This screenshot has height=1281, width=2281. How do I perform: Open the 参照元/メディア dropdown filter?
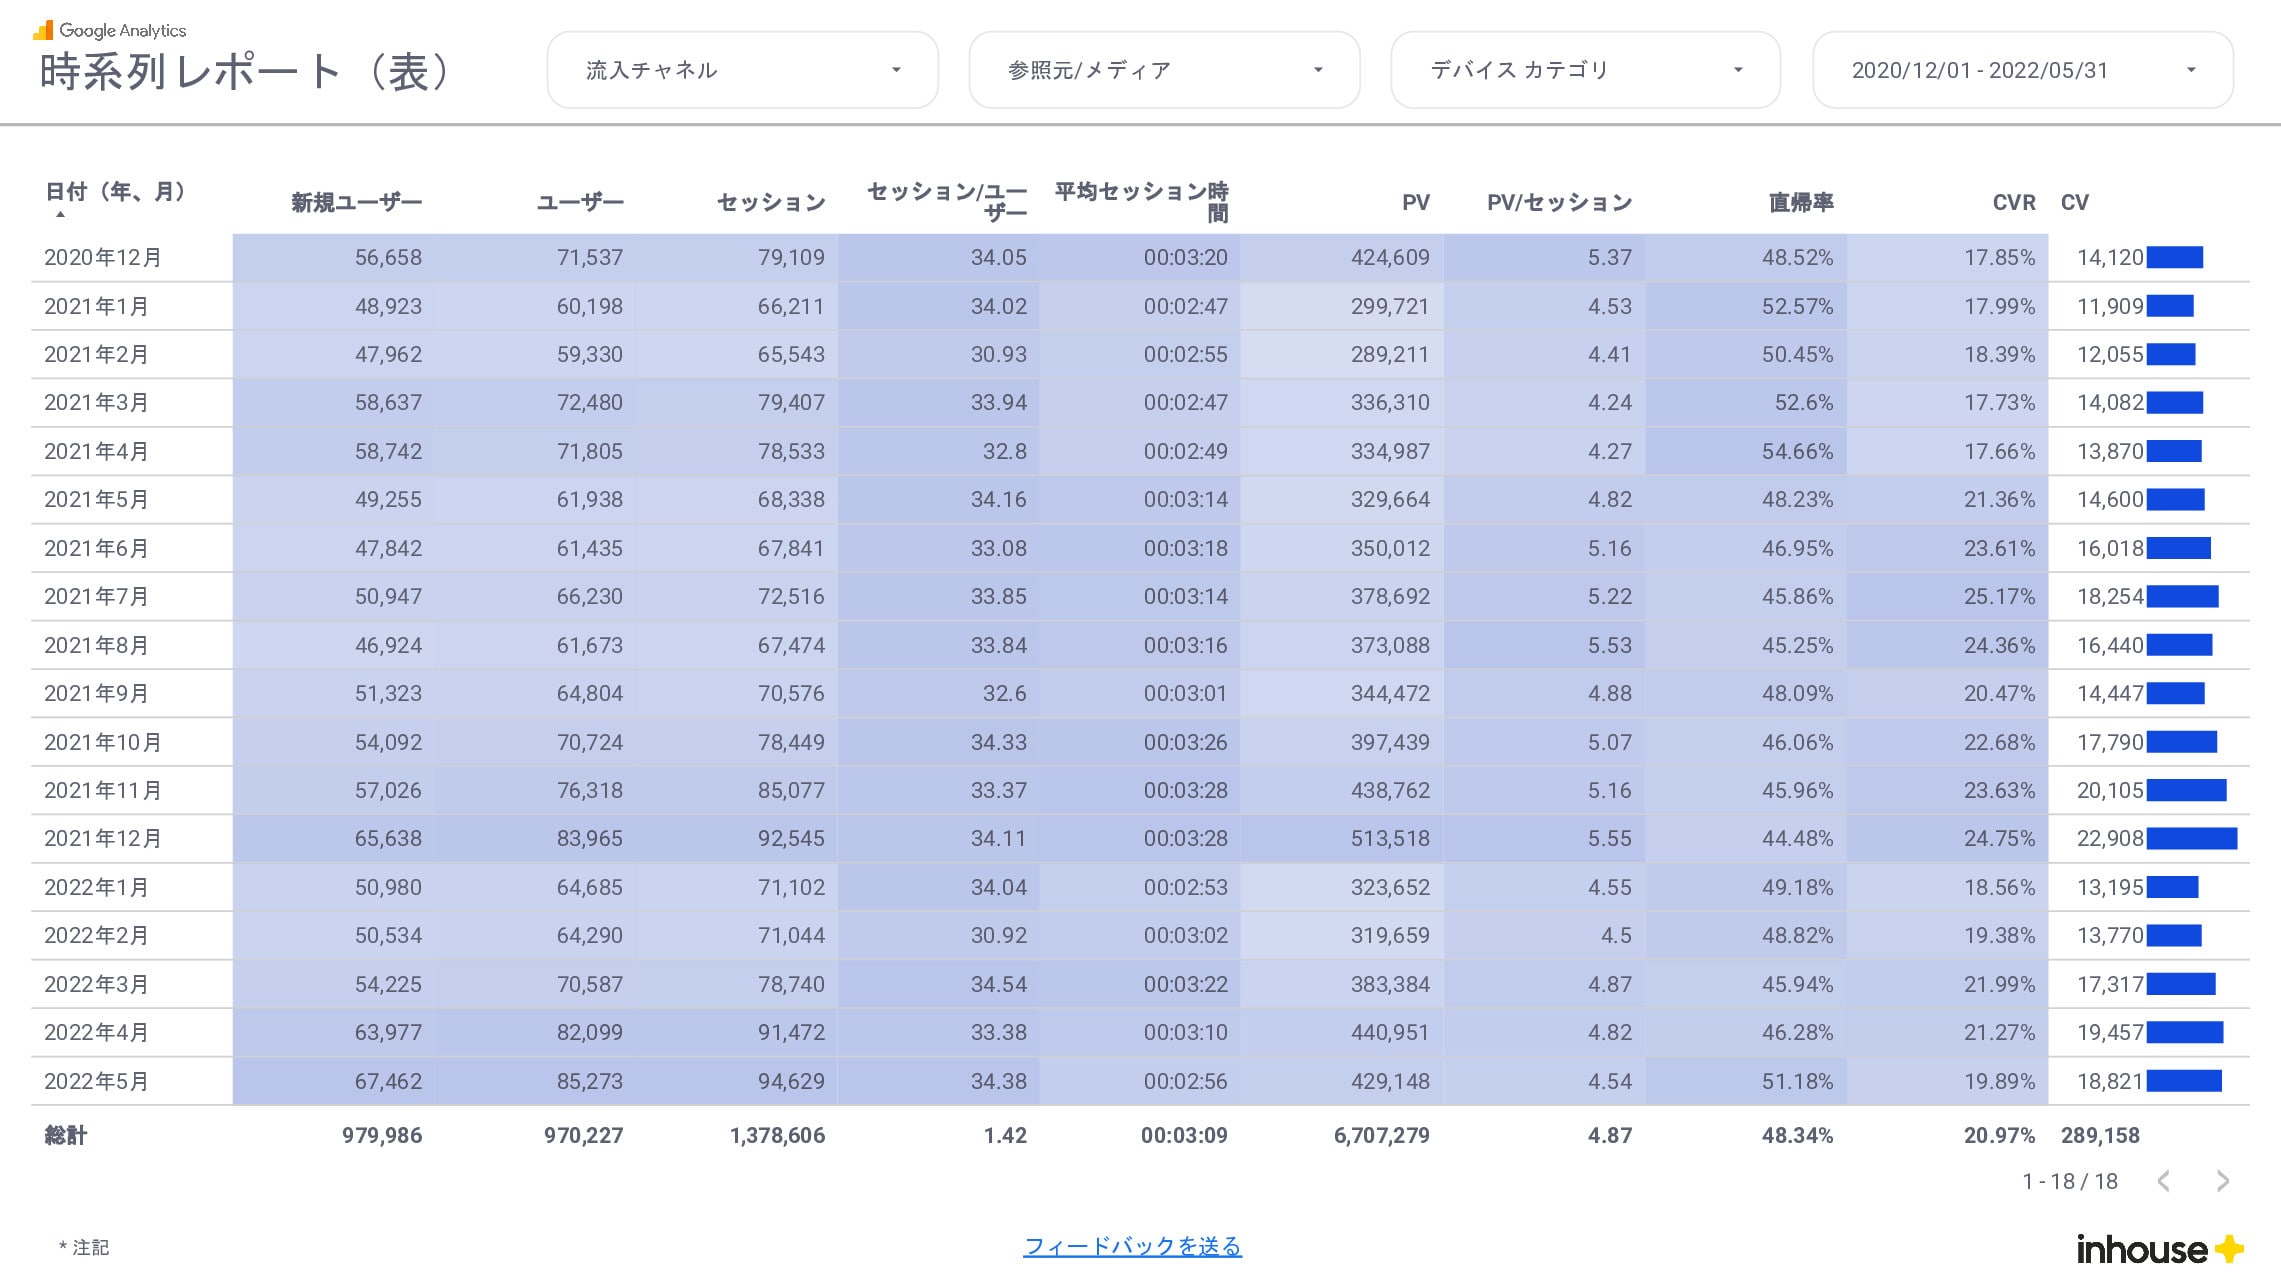click(1164, 70)
